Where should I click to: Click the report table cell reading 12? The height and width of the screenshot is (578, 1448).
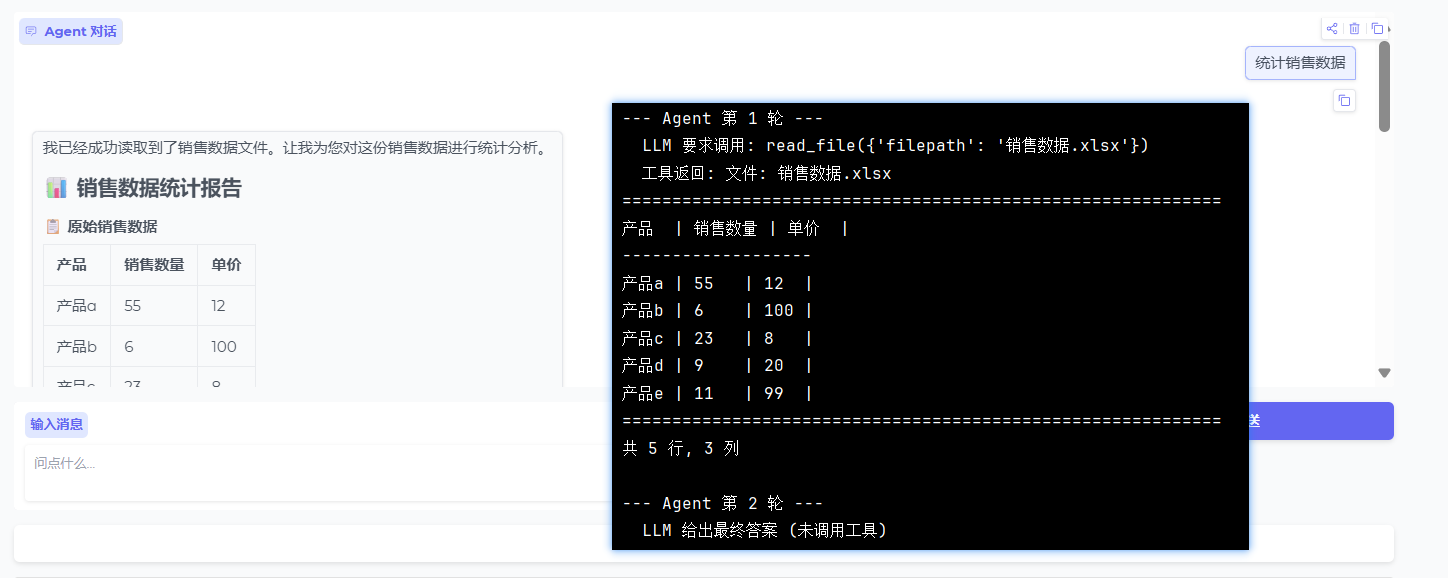coord(226,306)
